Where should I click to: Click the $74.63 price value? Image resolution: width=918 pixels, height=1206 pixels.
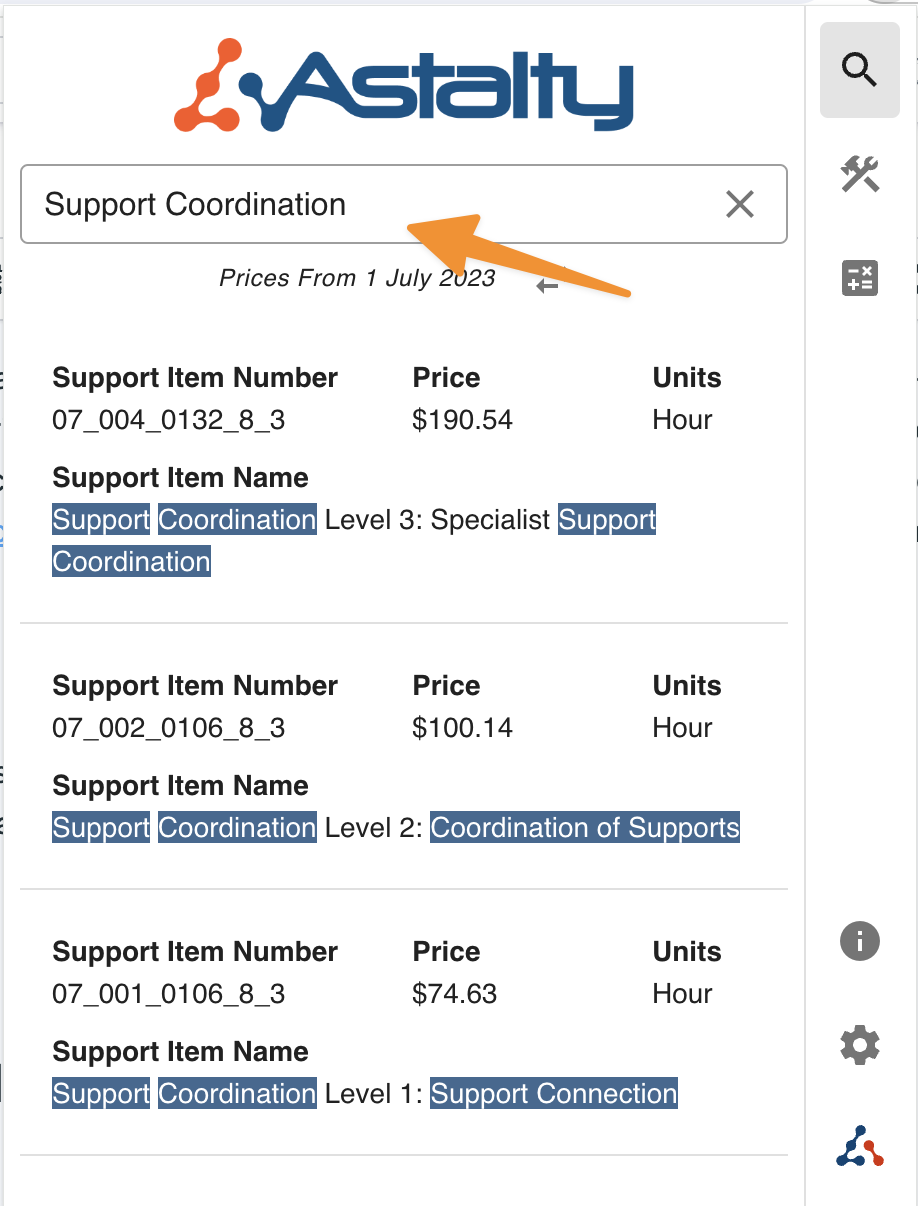(x=454, y=994)
